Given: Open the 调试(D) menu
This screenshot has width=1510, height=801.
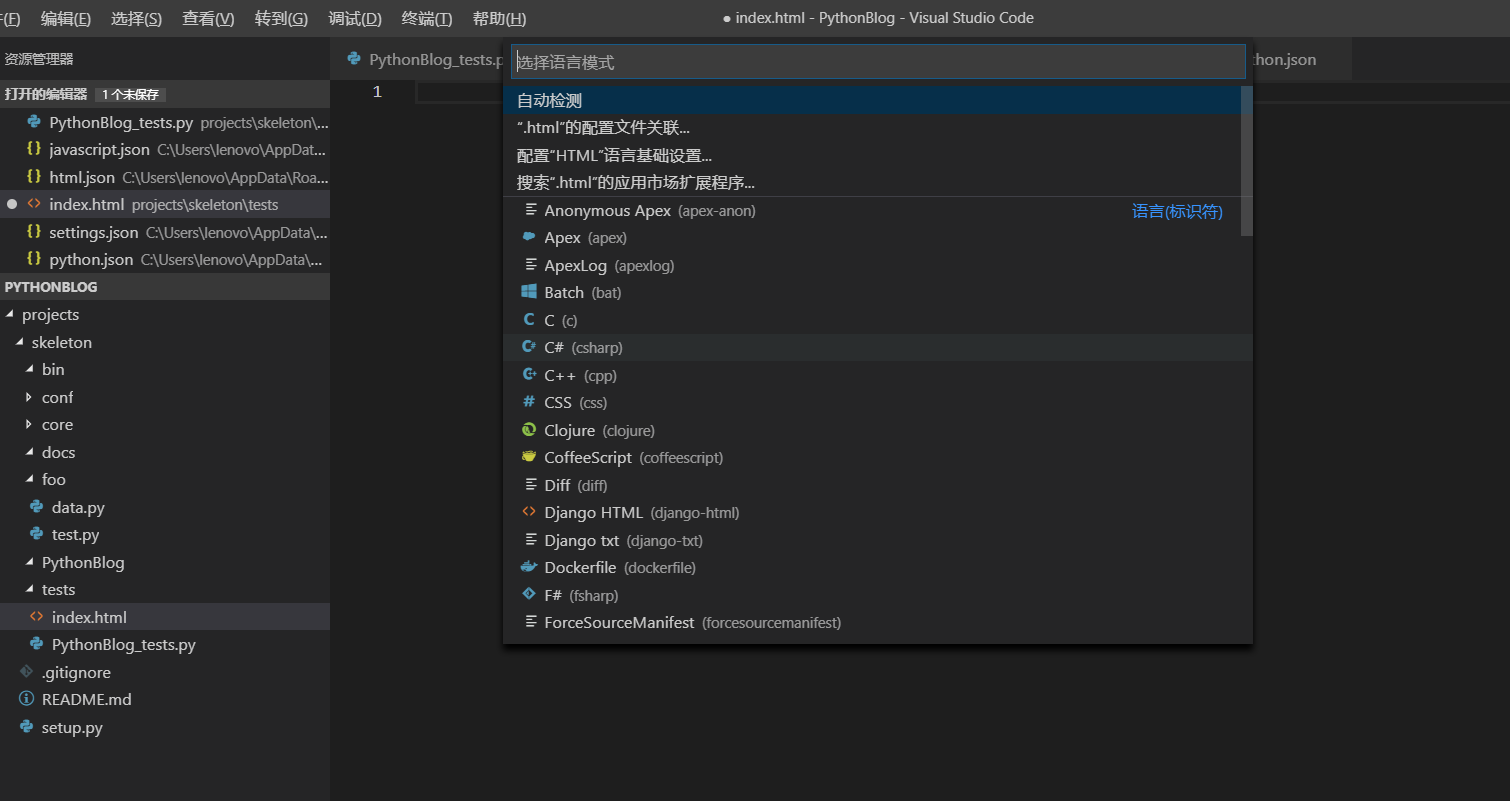Looking at the screenshot, I should tap(355, 18).
